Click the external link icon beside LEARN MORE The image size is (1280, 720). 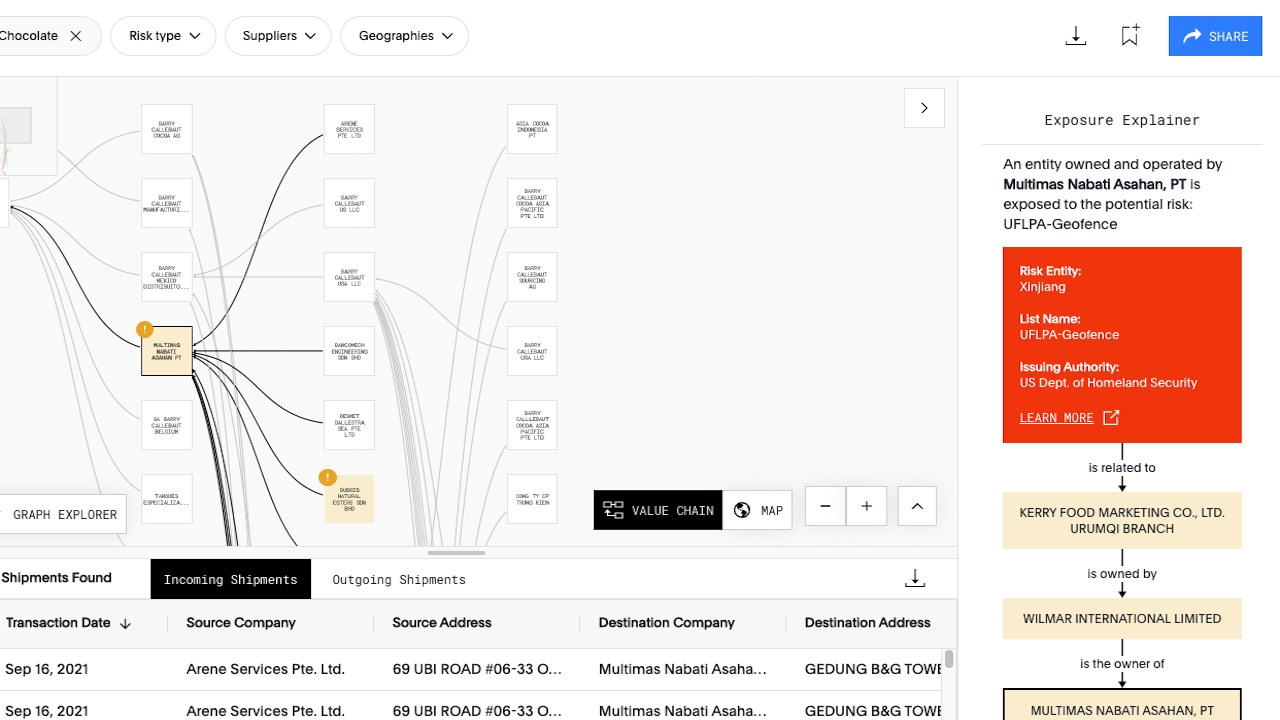pos(1111,418)
